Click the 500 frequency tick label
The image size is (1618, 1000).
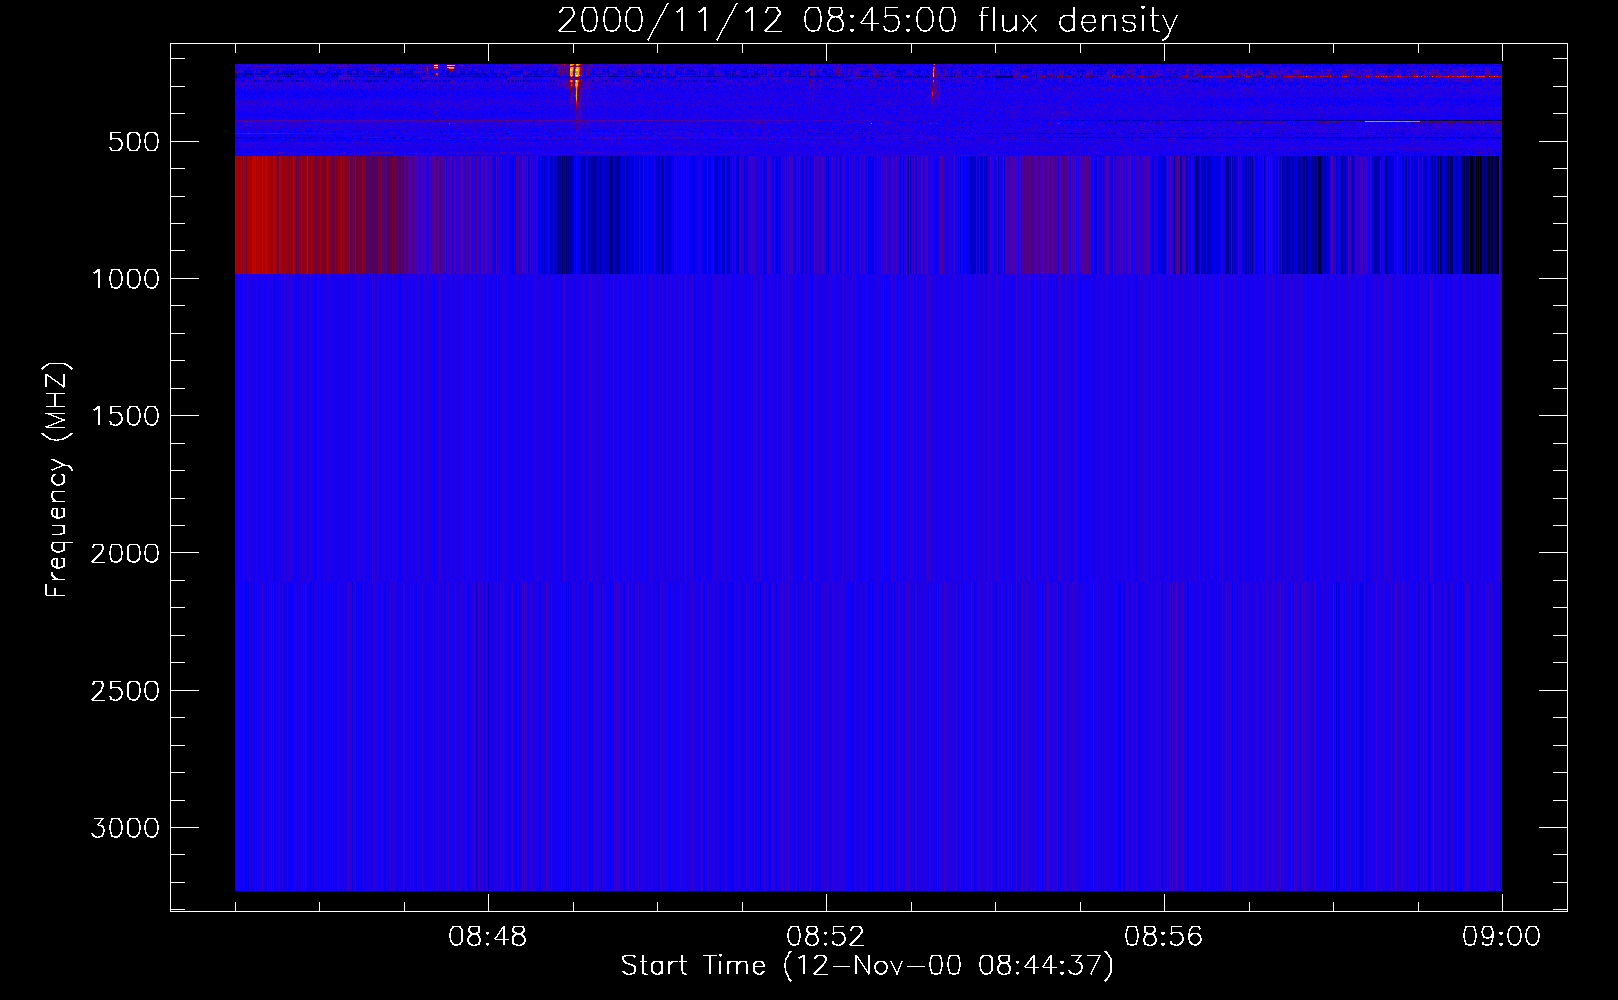pos(134,142)
